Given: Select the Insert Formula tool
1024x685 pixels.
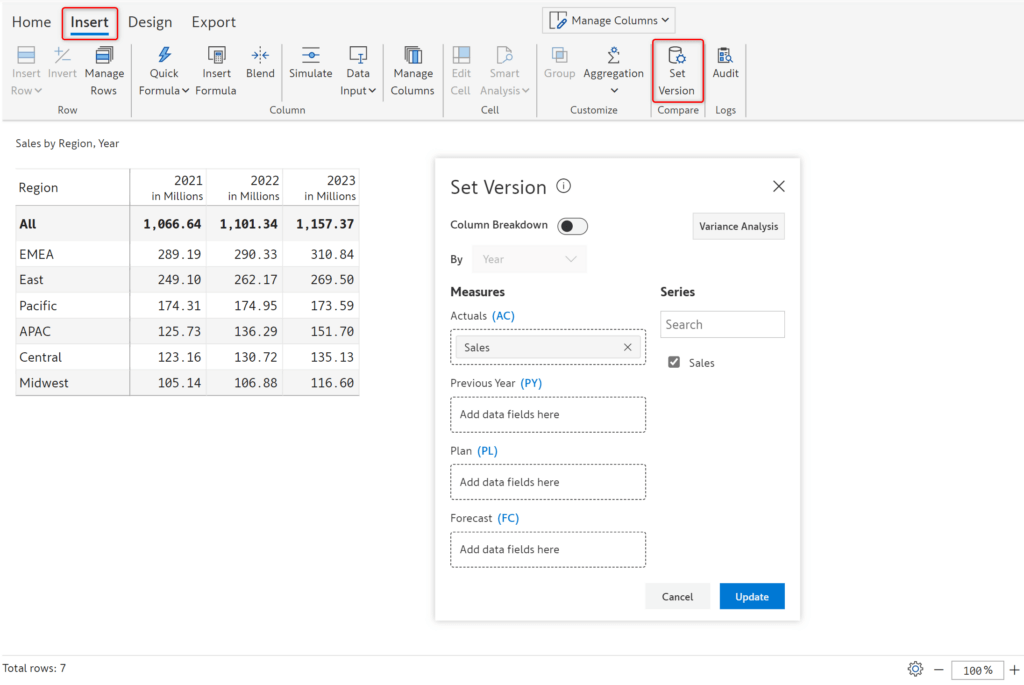Looking at the screenshot, I should pyautogui.click(x=216, y=68).
